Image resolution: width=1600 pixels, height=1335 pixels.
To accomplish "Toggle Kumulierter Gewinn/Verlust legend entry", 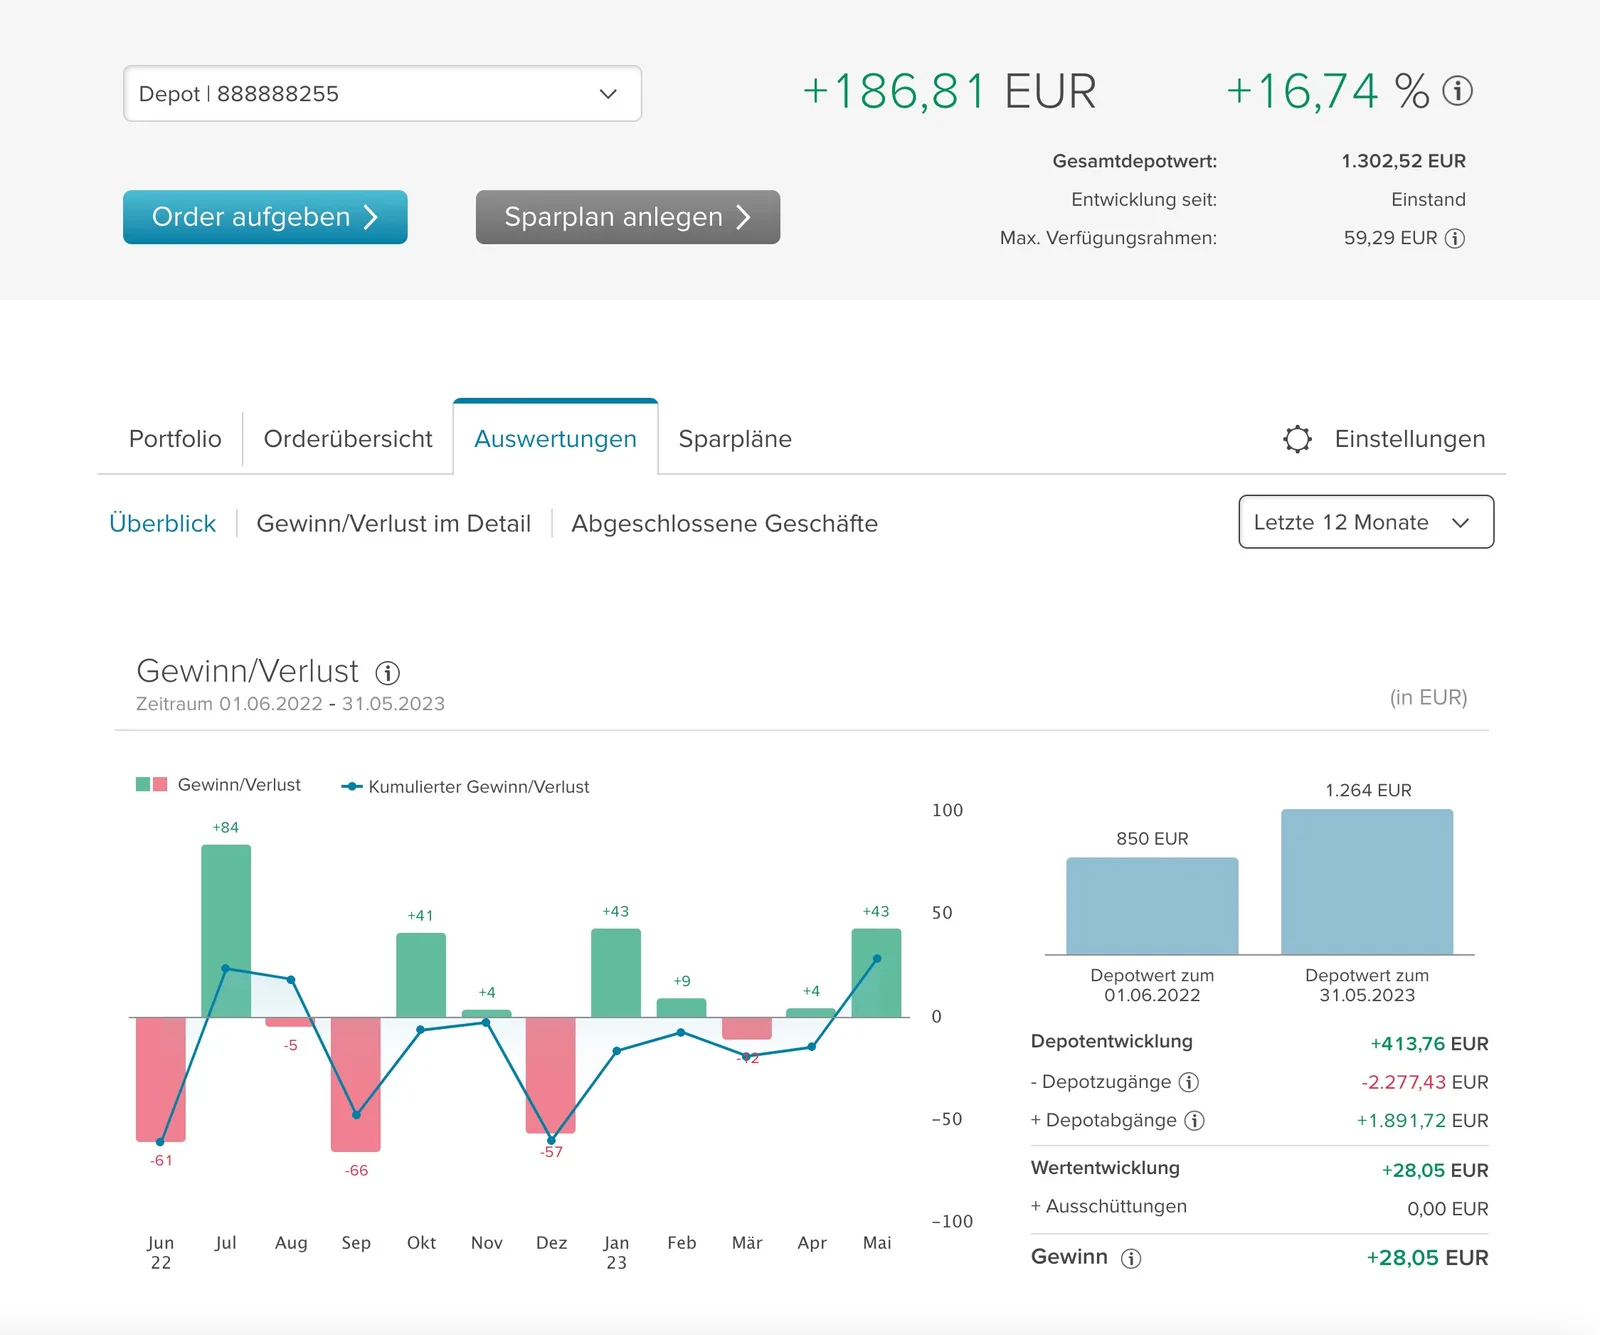I will tap(465, 787).
